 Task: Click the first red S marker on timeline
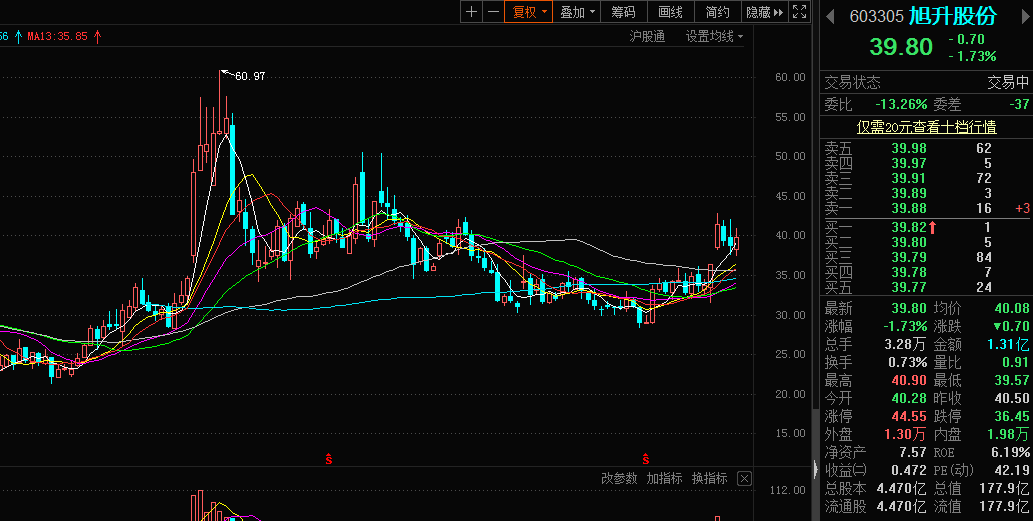point(327,458)
